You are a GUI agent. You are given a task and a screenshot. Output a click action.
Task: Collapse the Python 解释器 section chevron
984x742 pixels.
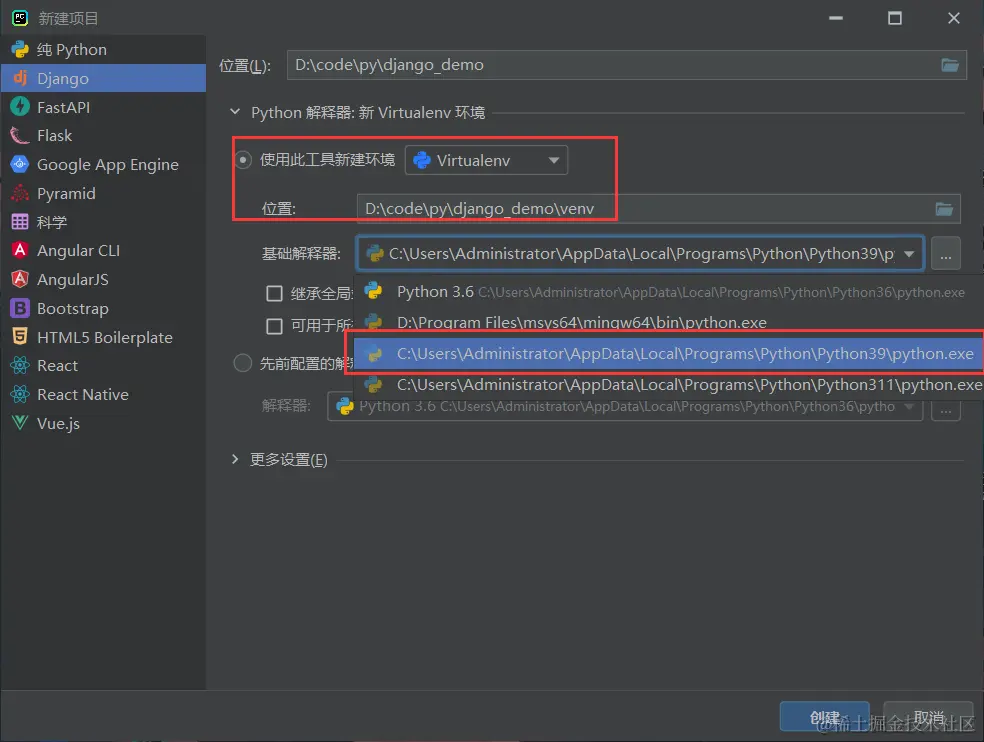(235, 112)
